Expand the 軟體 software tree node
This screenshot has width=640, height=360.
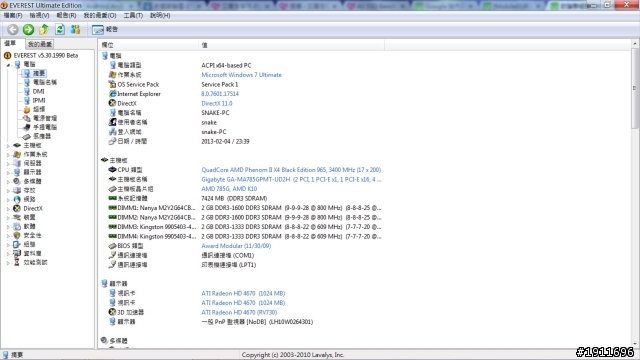click(8, 226)
